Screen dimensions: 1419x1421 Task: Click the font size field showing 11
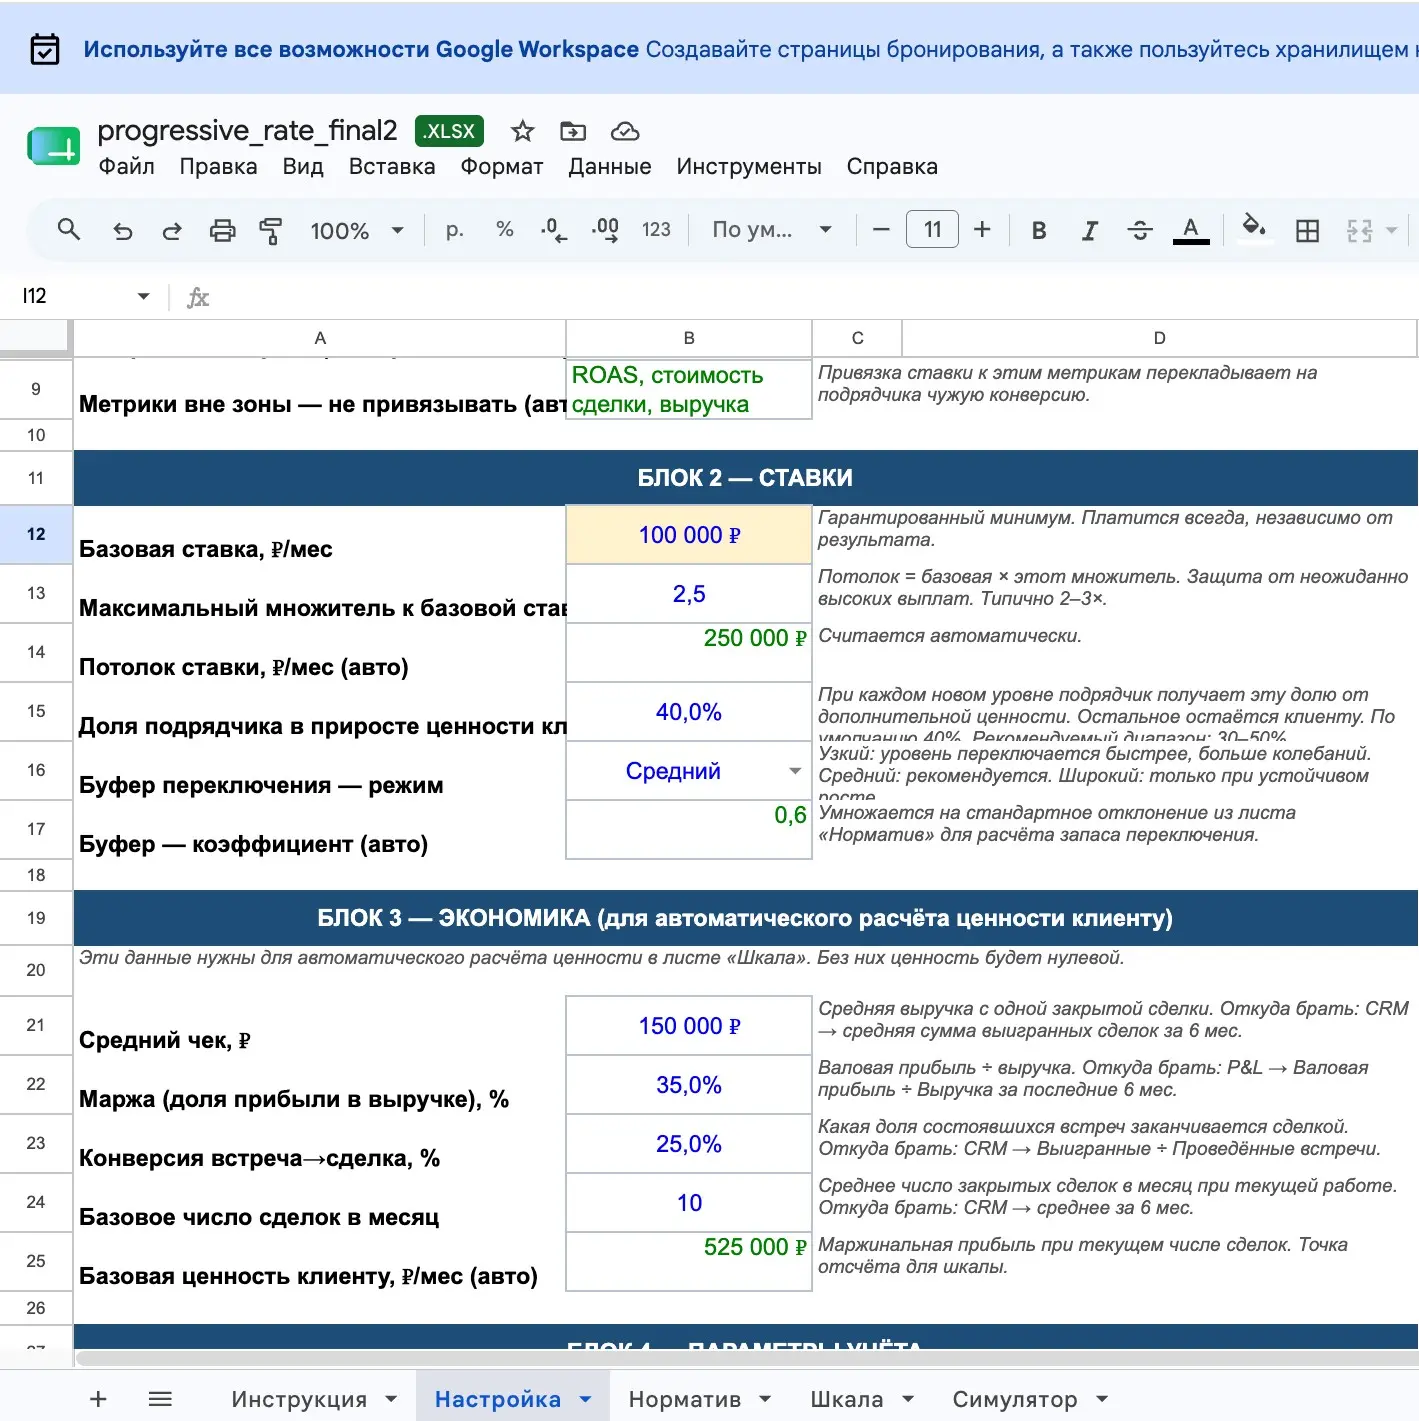[x=932, y=230]
